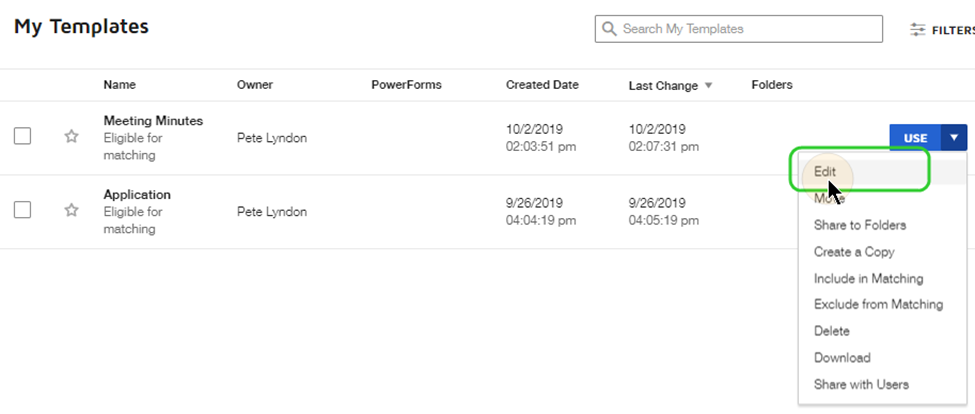The height and width of the screenshot is (414, 975).
Task: Click the search magnifier icon
Action: click(608, 29)
